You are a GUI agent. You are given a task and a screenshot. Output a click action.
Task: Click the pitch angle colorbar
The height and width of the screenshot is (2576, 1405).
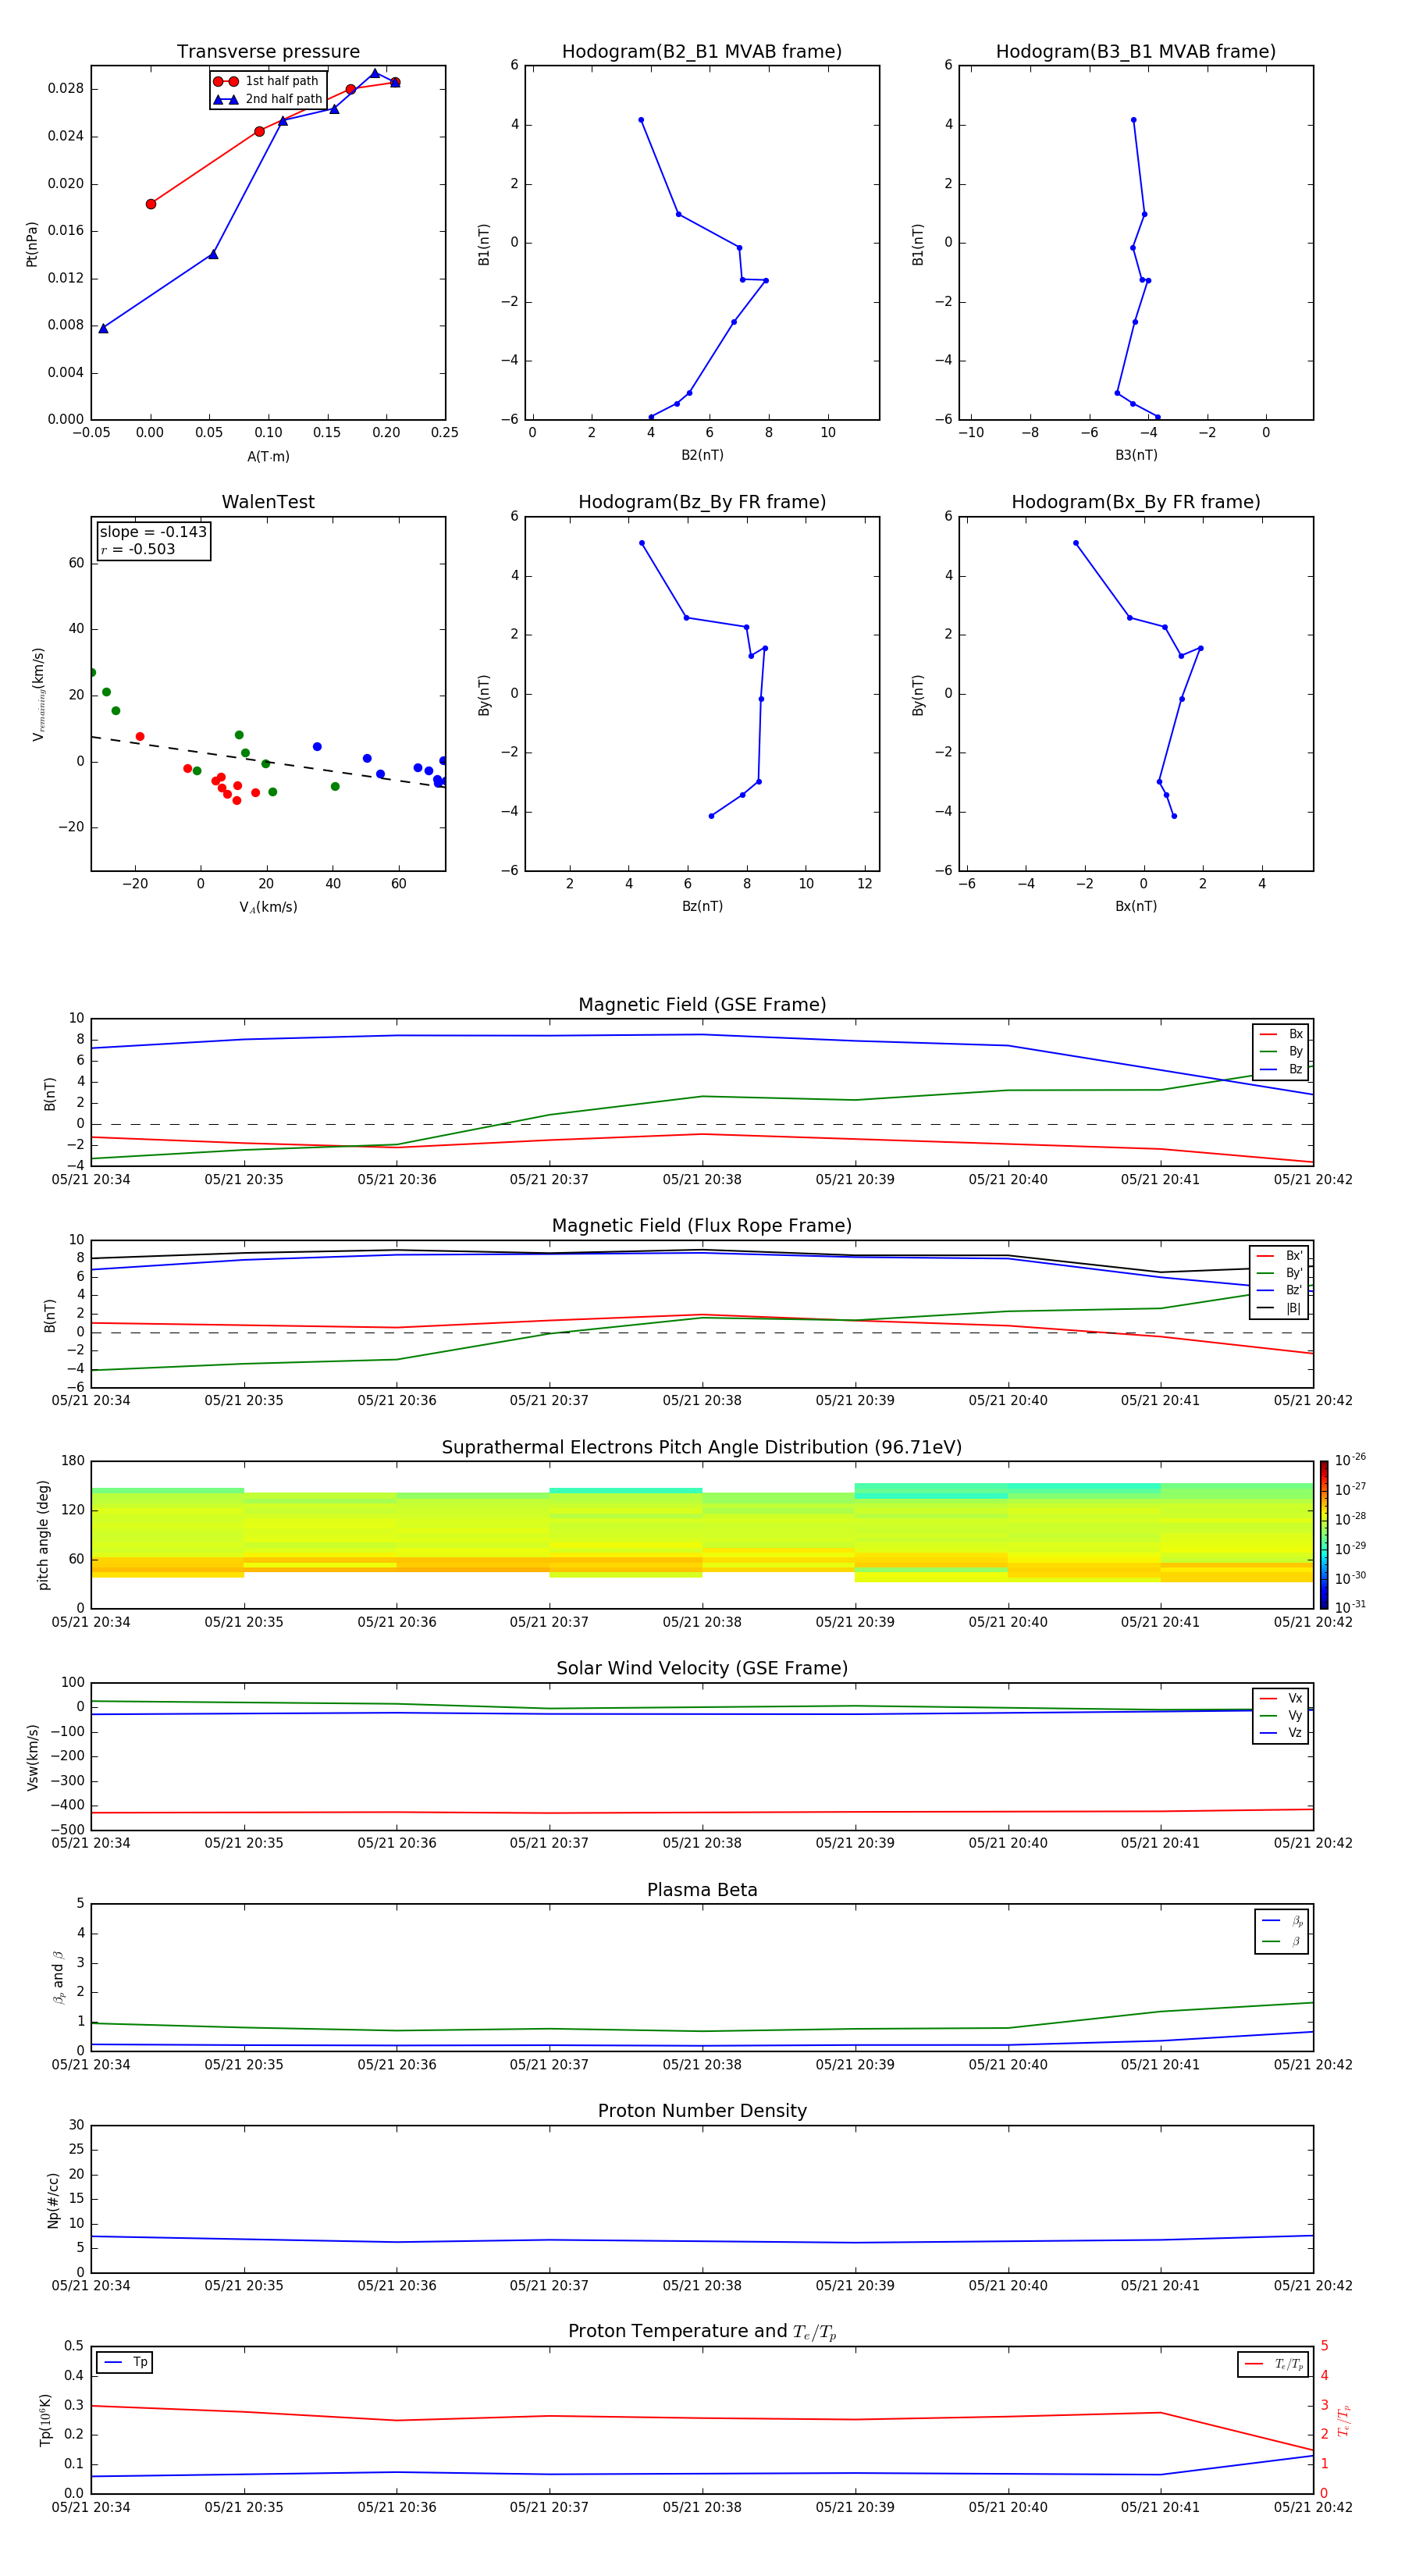[x=1324, y=1535]
